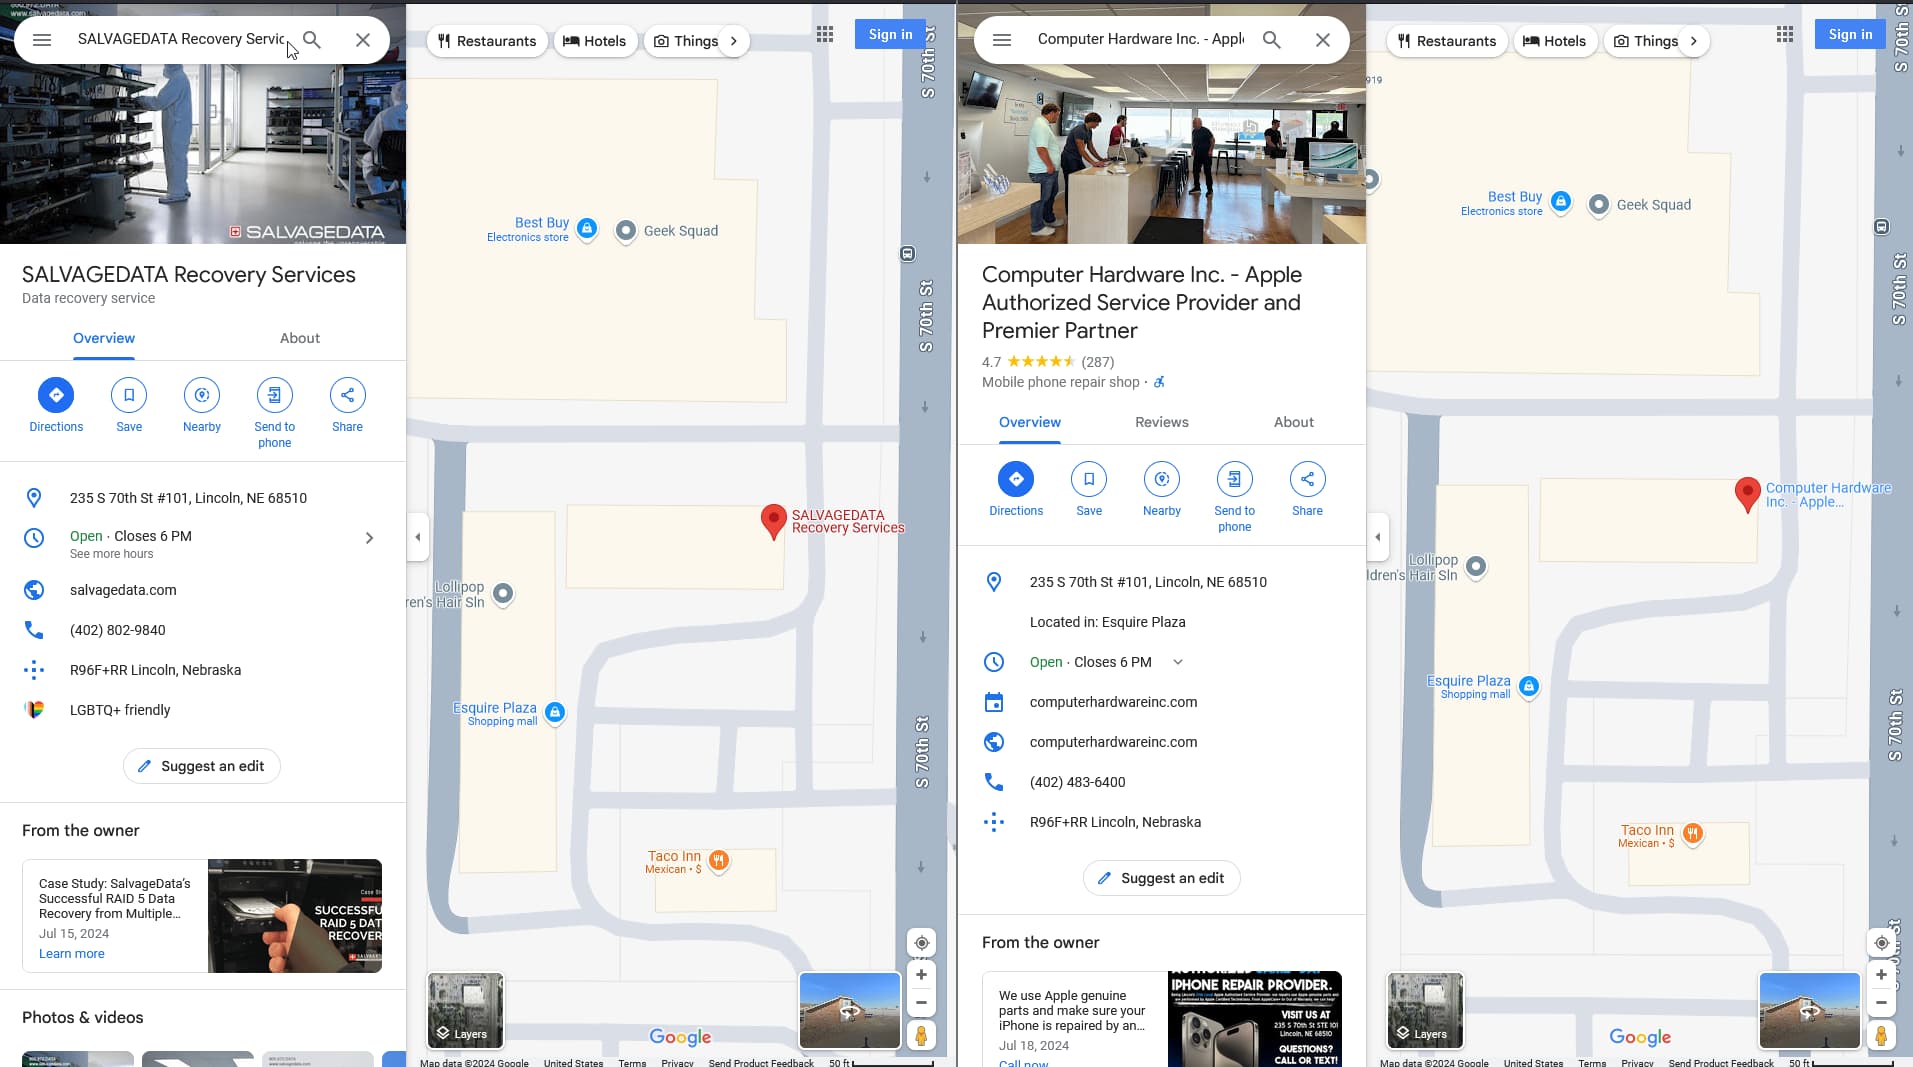Image resolution: width=1913 pixels, height=1067 pixels.
Task: Click the SALVAGEDATA search input field
Action: pyautogui.click(x=181, y=39)
